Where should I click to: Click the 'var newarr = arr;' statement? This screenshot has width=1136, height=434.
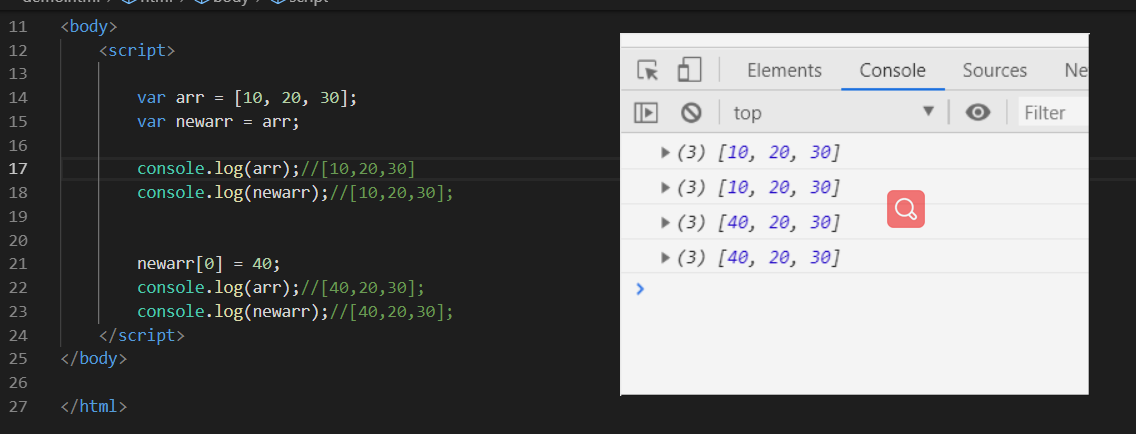pos(218,122)
